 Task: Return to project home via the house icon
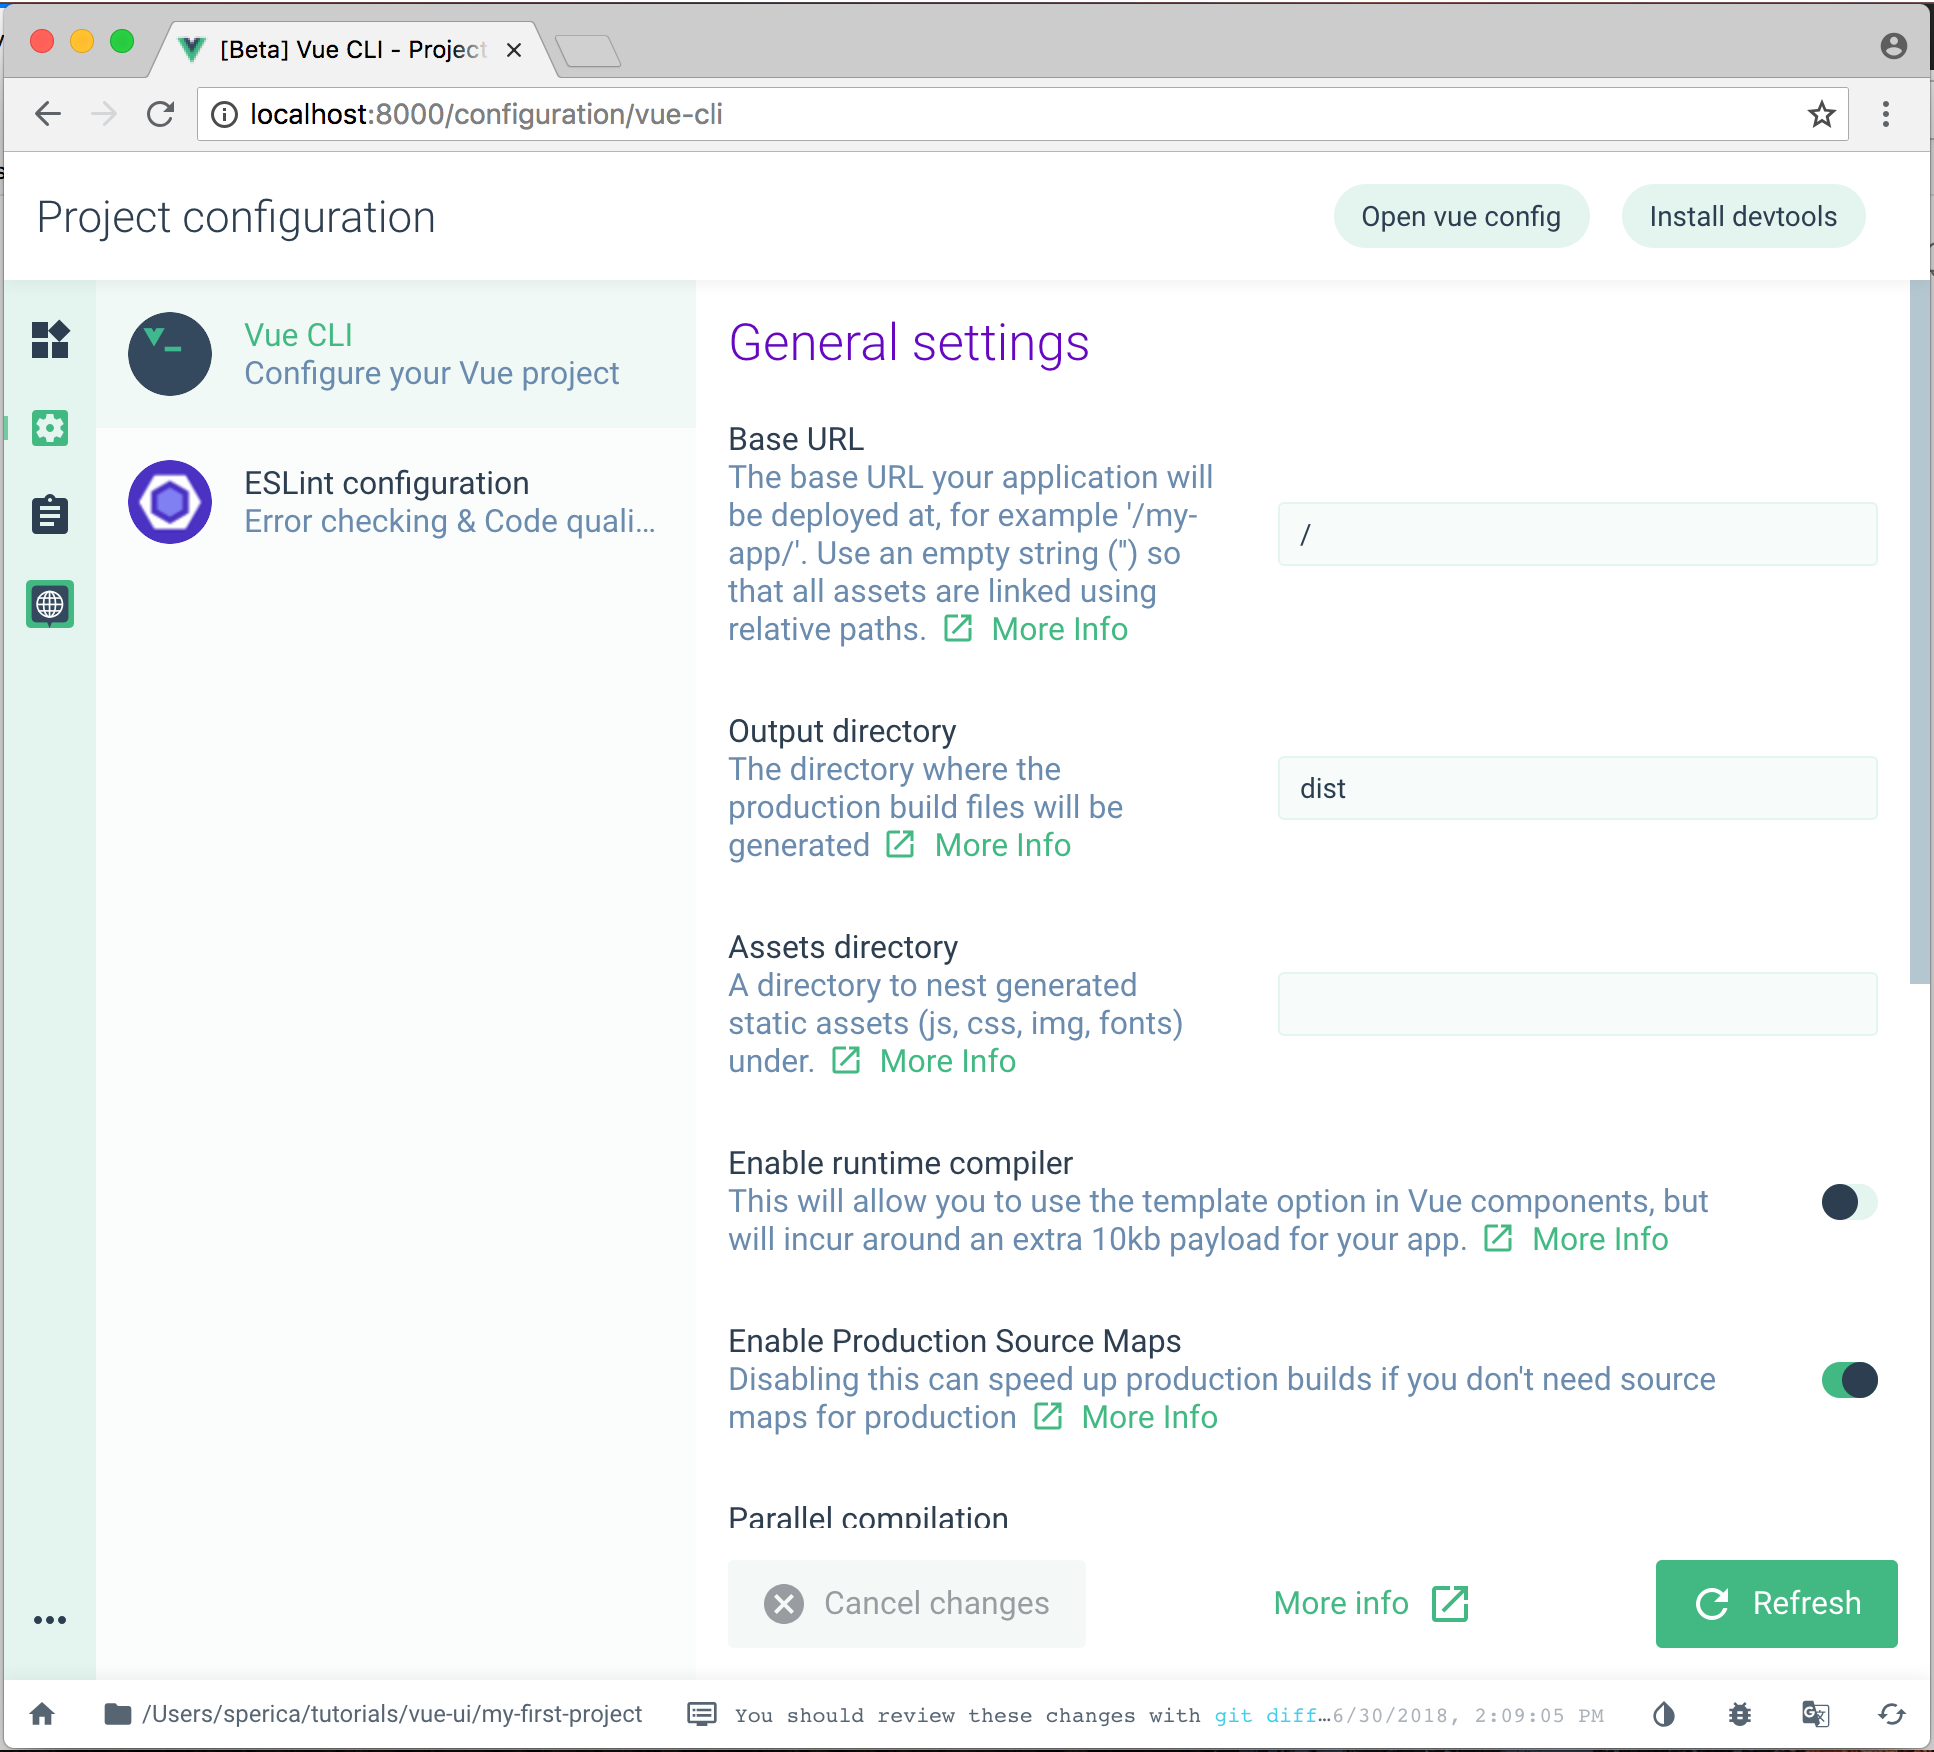pos(42,1713)
